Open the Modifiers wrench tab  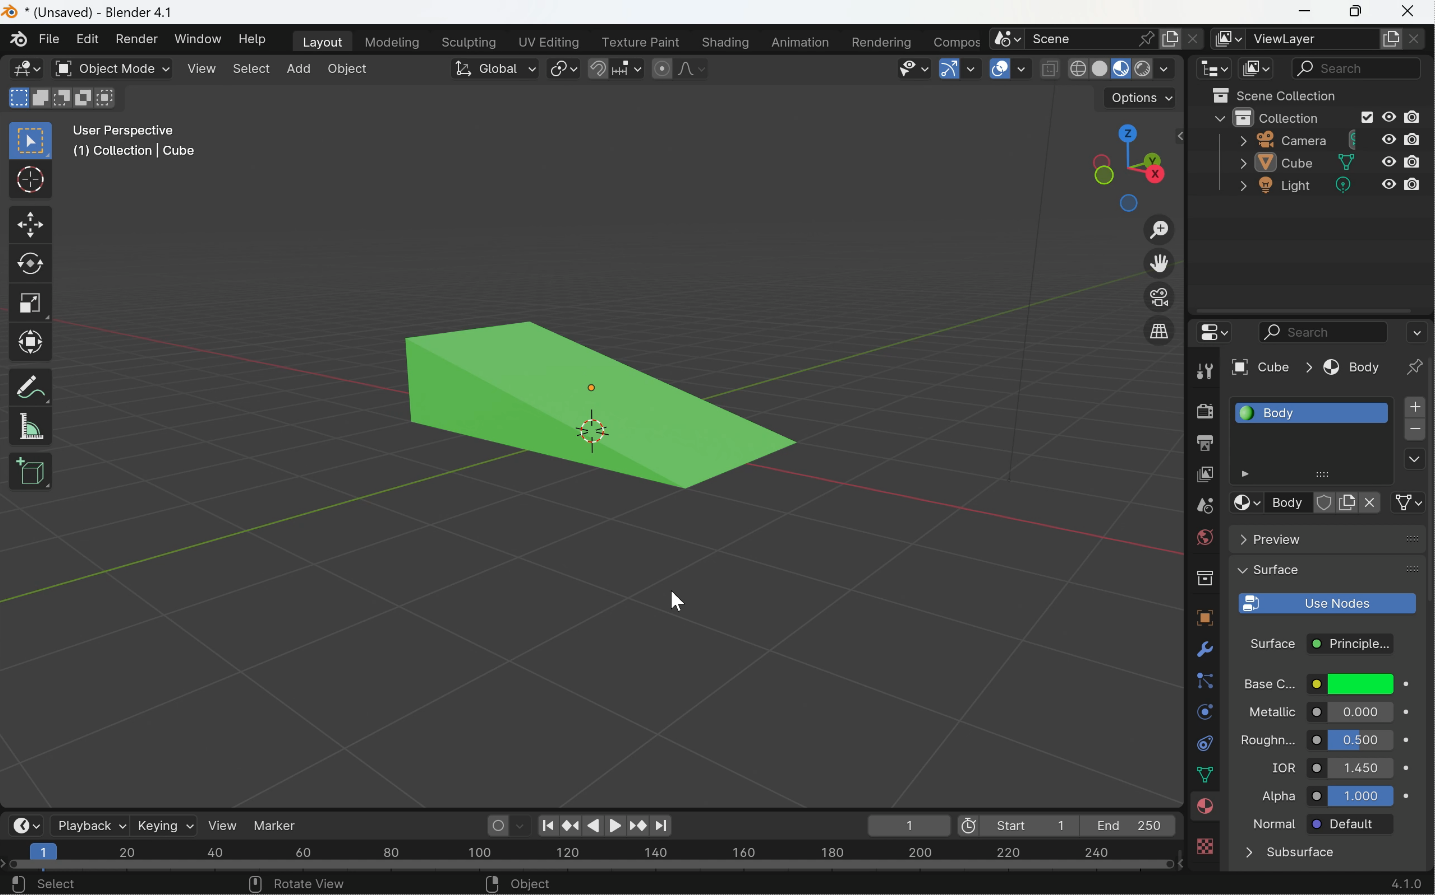click(1205, 650)
